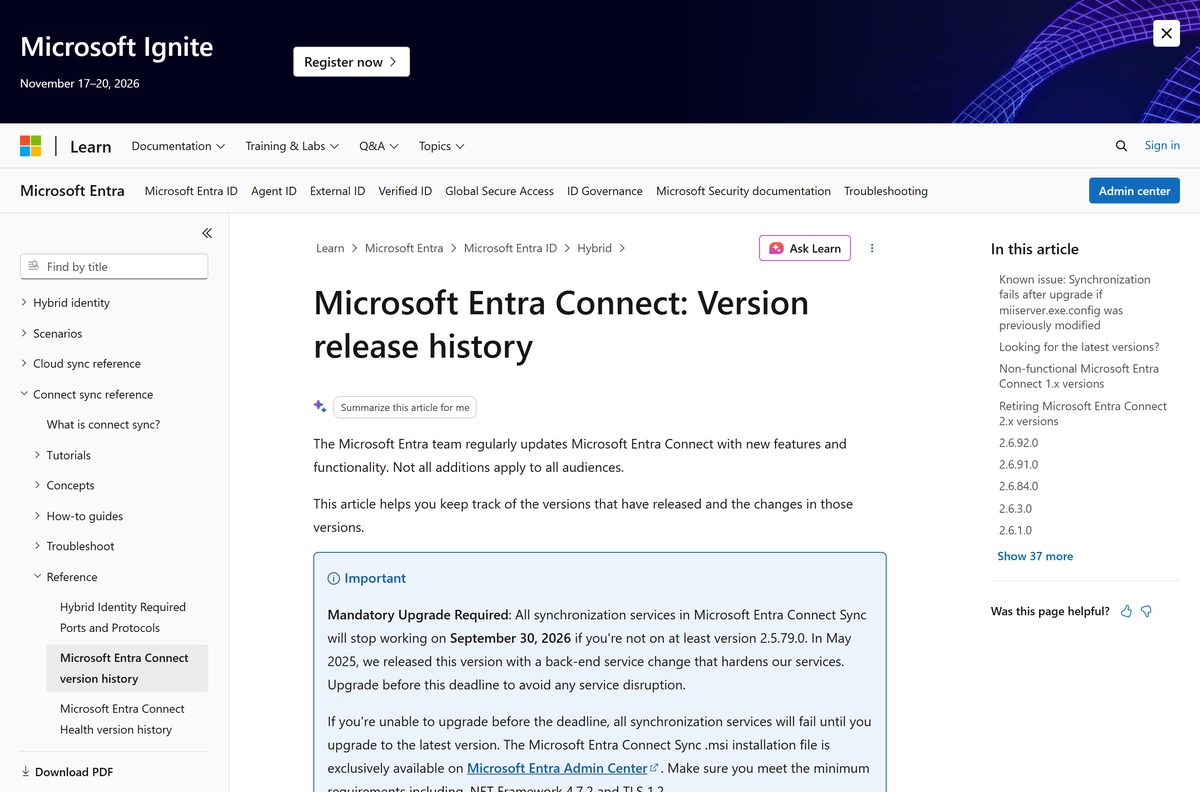Click the filter icon in Find by title
1200x792 pixels.
point(34,266)
